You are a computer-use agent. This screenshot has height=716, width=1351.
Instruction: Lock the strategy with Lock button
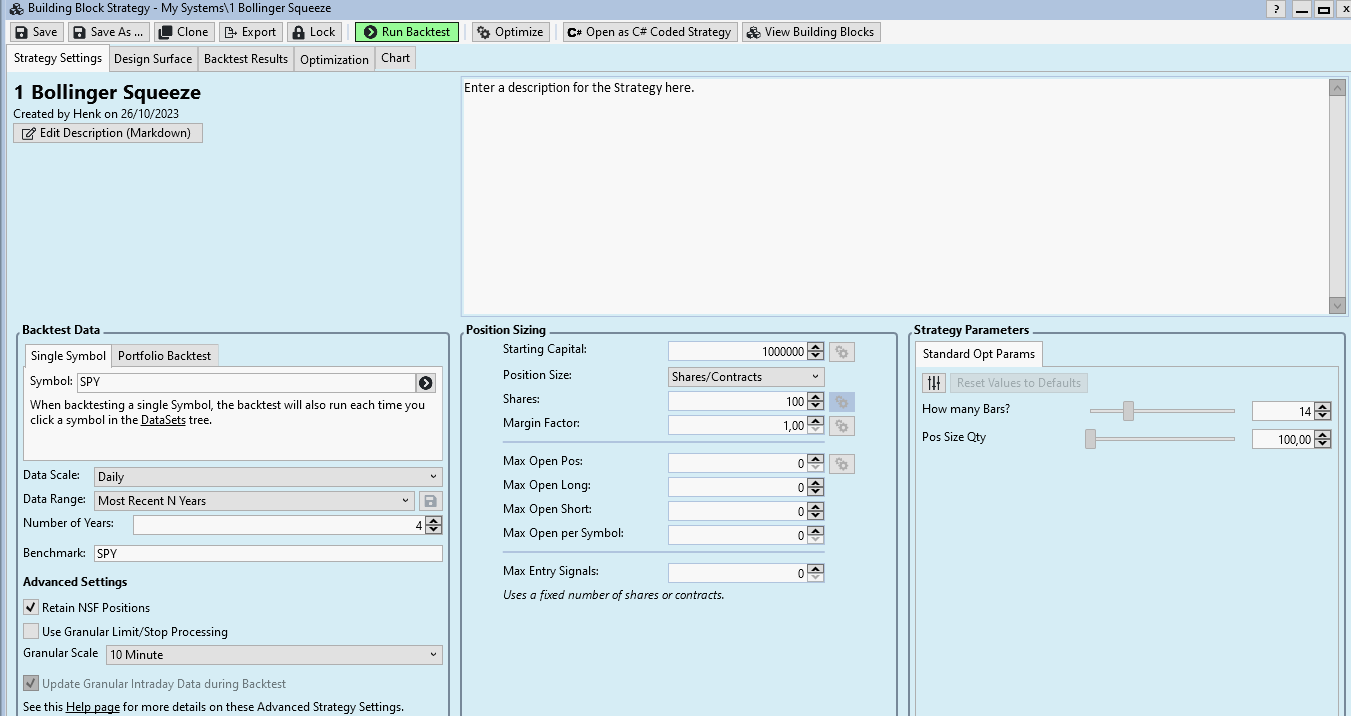pyautogui.click(x=313, y=32)
